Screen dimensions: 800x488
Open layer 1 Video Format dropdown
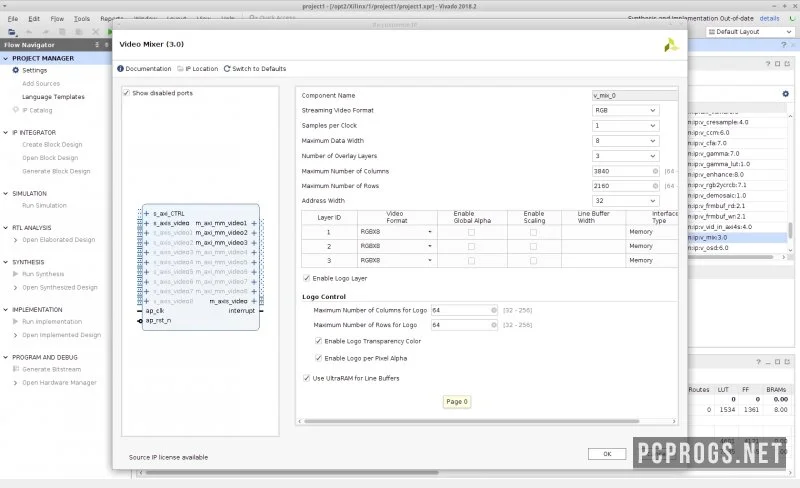397,232
